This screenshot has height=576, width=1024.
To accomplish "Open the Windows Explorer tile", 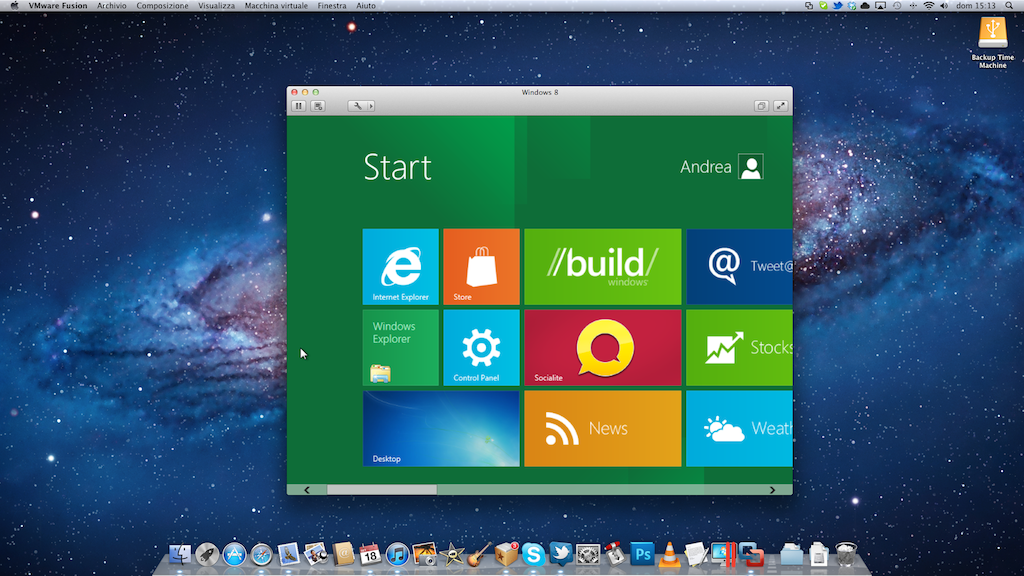I will click(x=400, y=347).
